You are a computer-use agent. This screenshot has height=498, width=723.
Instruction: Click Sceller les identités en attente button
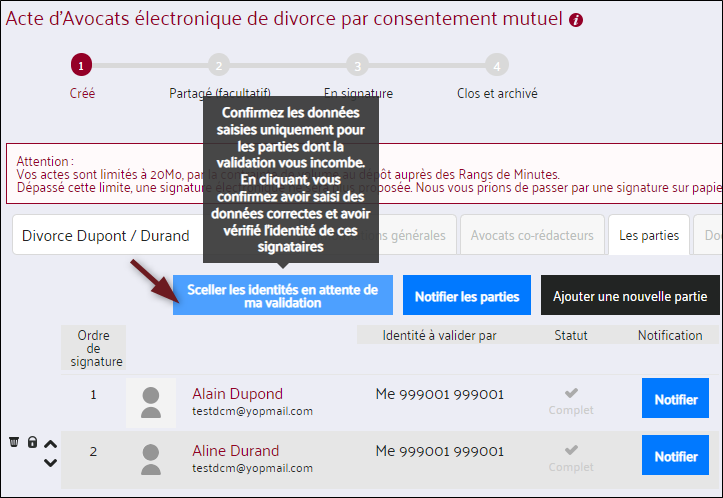tap(283, 296)
